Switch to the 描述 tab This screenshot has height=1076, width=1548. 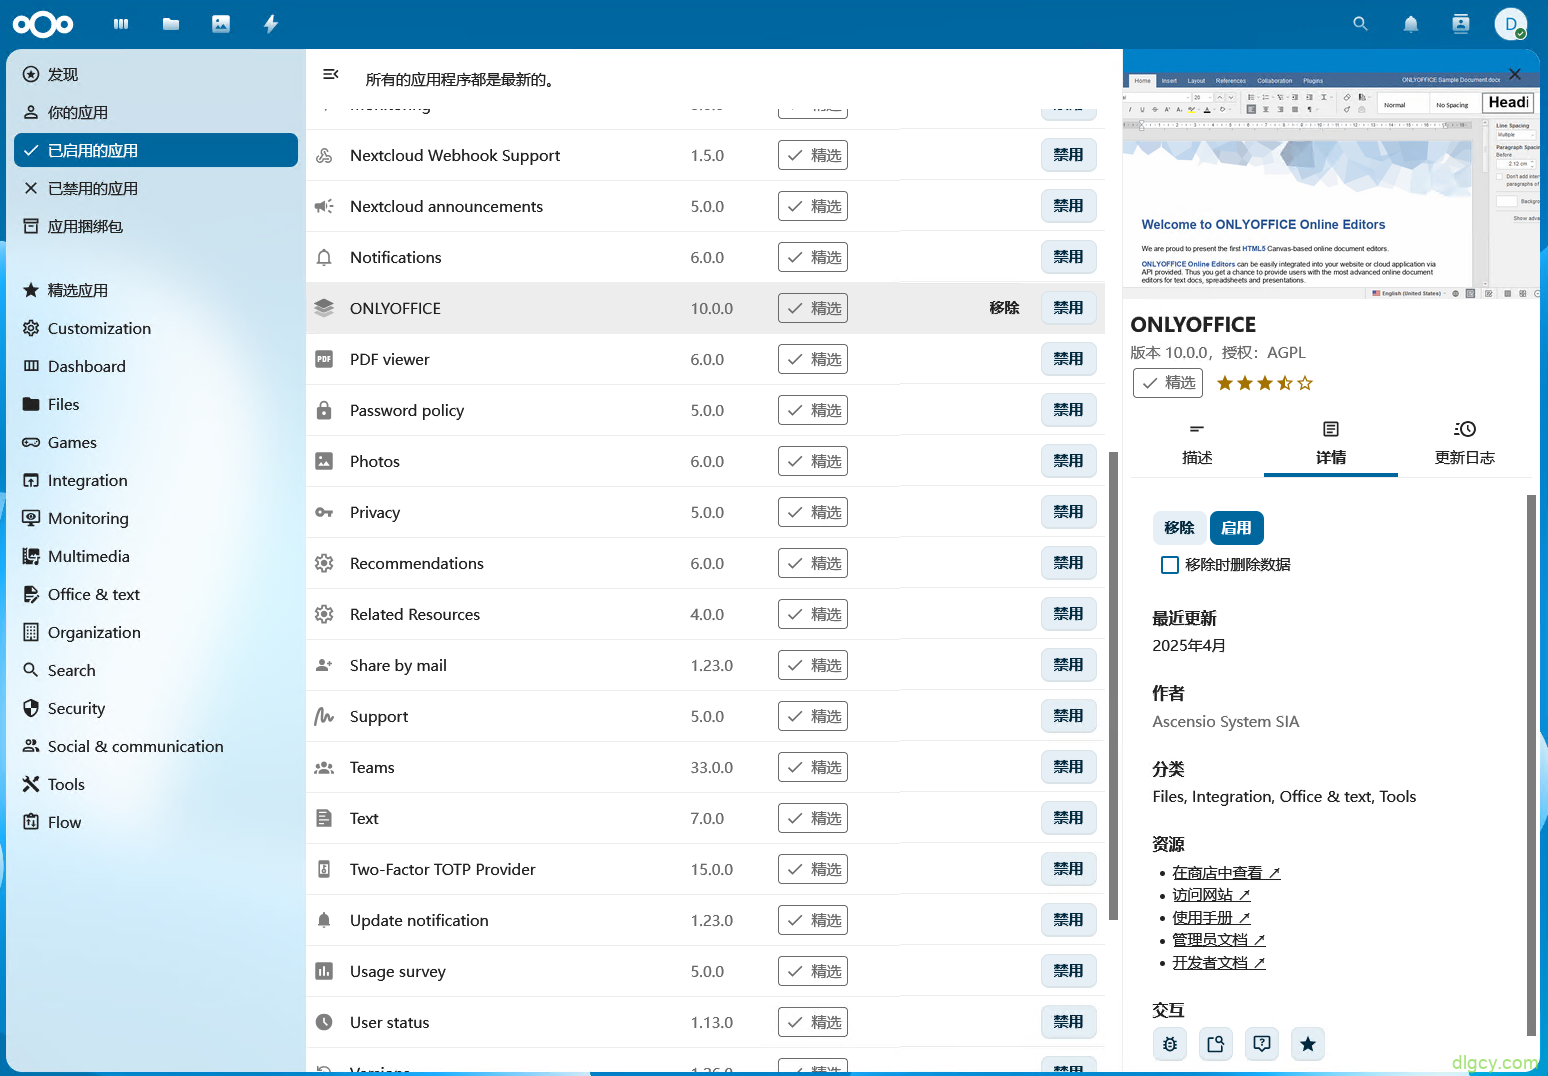click(1197, 443)
